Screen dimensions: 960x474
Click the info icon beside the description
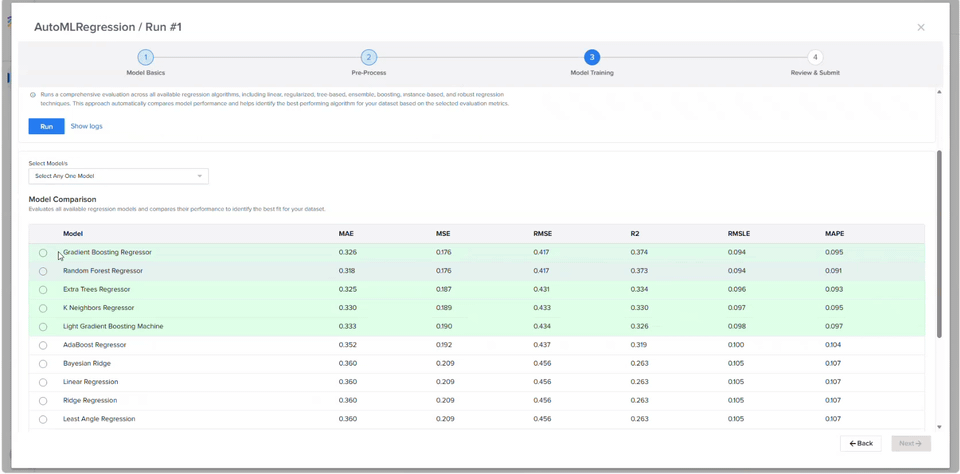pyautogui.click(x=32, y=95)
